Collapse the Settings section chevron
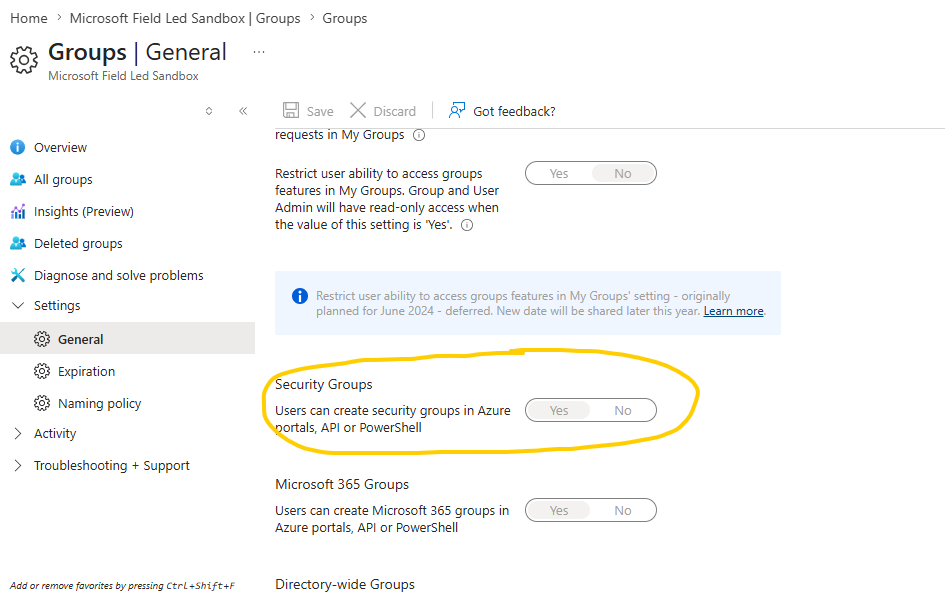Viewport: 945px width, 592px height. pos(18,305)
